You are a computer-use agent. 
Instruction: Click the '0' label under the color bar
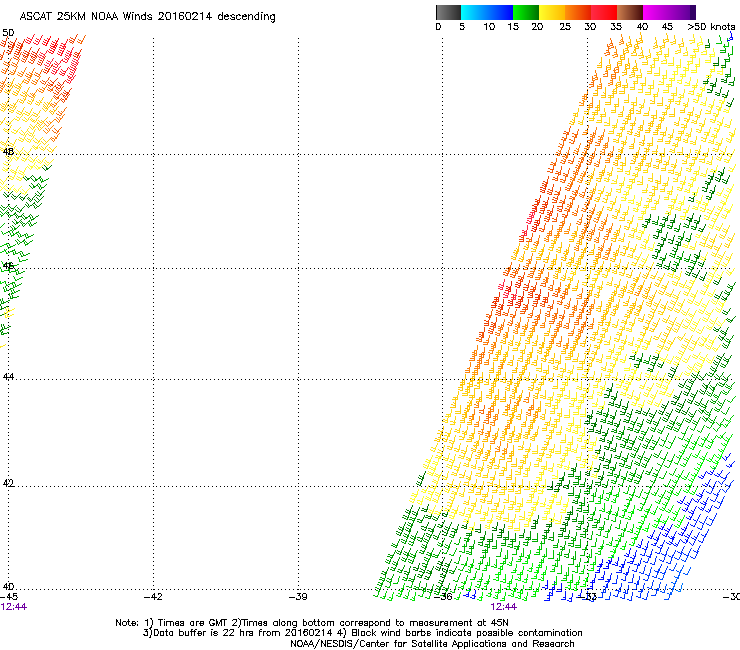[x=438, y=27]
